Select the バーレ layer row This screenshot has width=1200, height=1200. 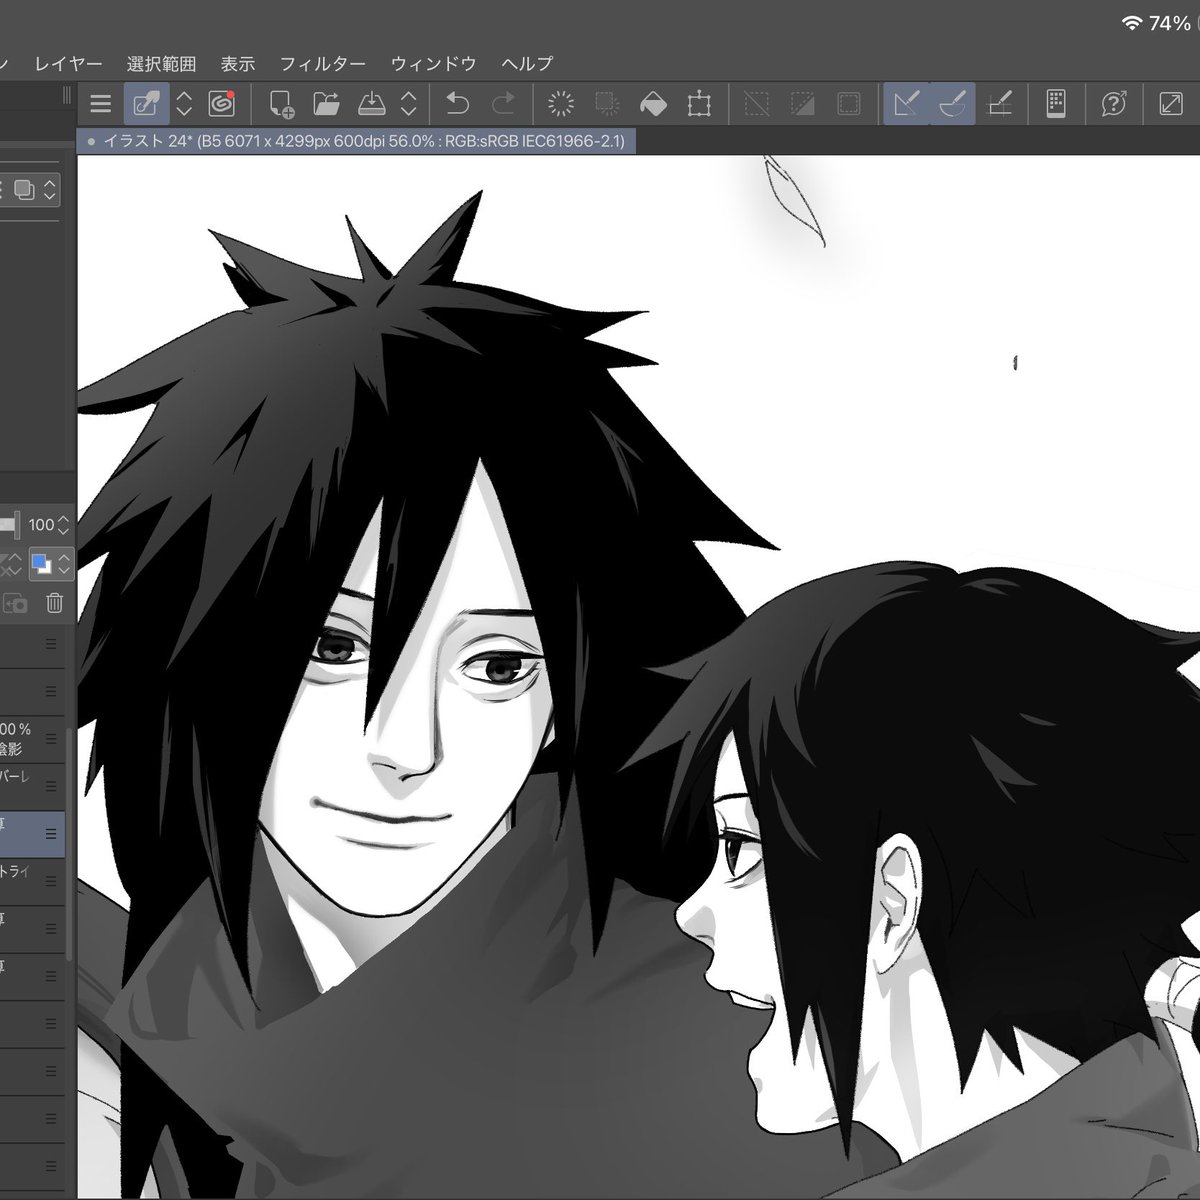pyautogui.click(x=32, y=785)
